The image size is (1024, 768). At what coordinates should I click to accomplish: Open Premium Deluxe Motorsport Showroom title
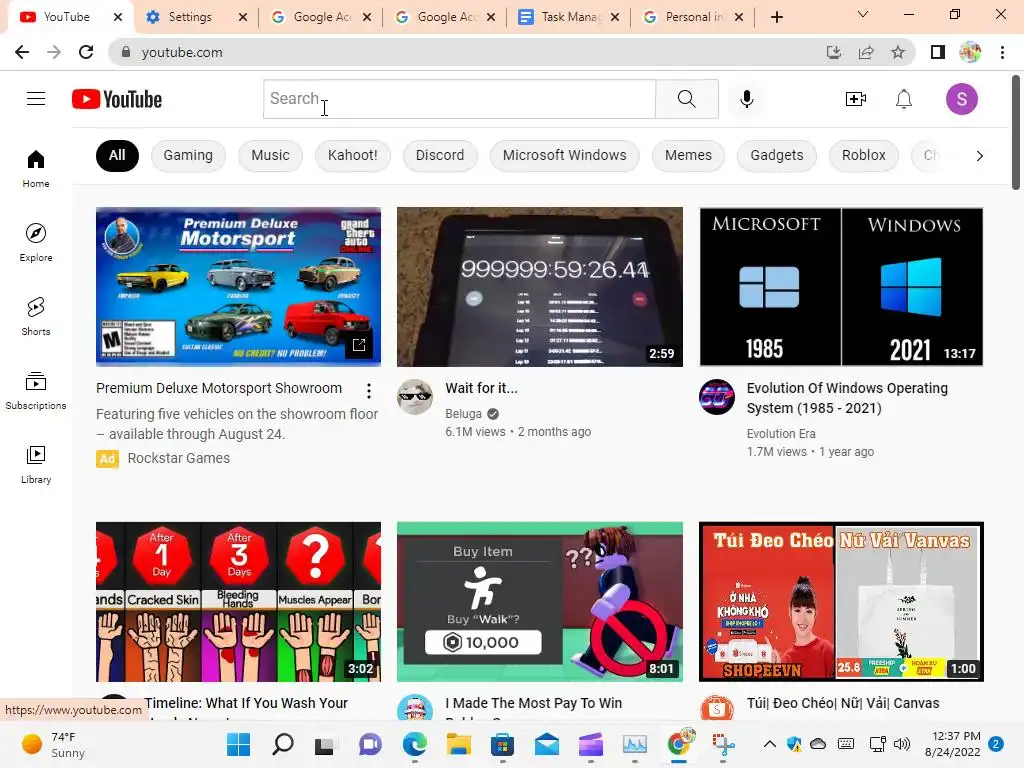(219, 388)
